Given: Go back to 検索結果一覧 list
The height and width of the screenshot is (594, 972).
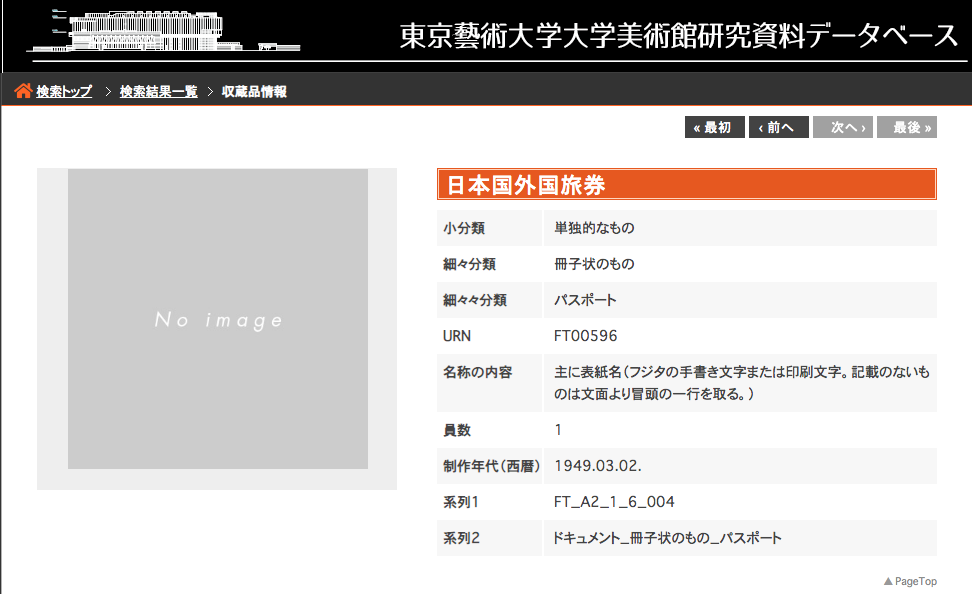Looking at the screenshot, I should (159, 92).
